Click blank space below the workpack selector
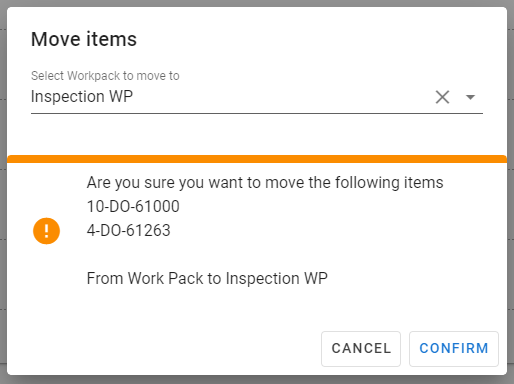 [x=257, y=134]
